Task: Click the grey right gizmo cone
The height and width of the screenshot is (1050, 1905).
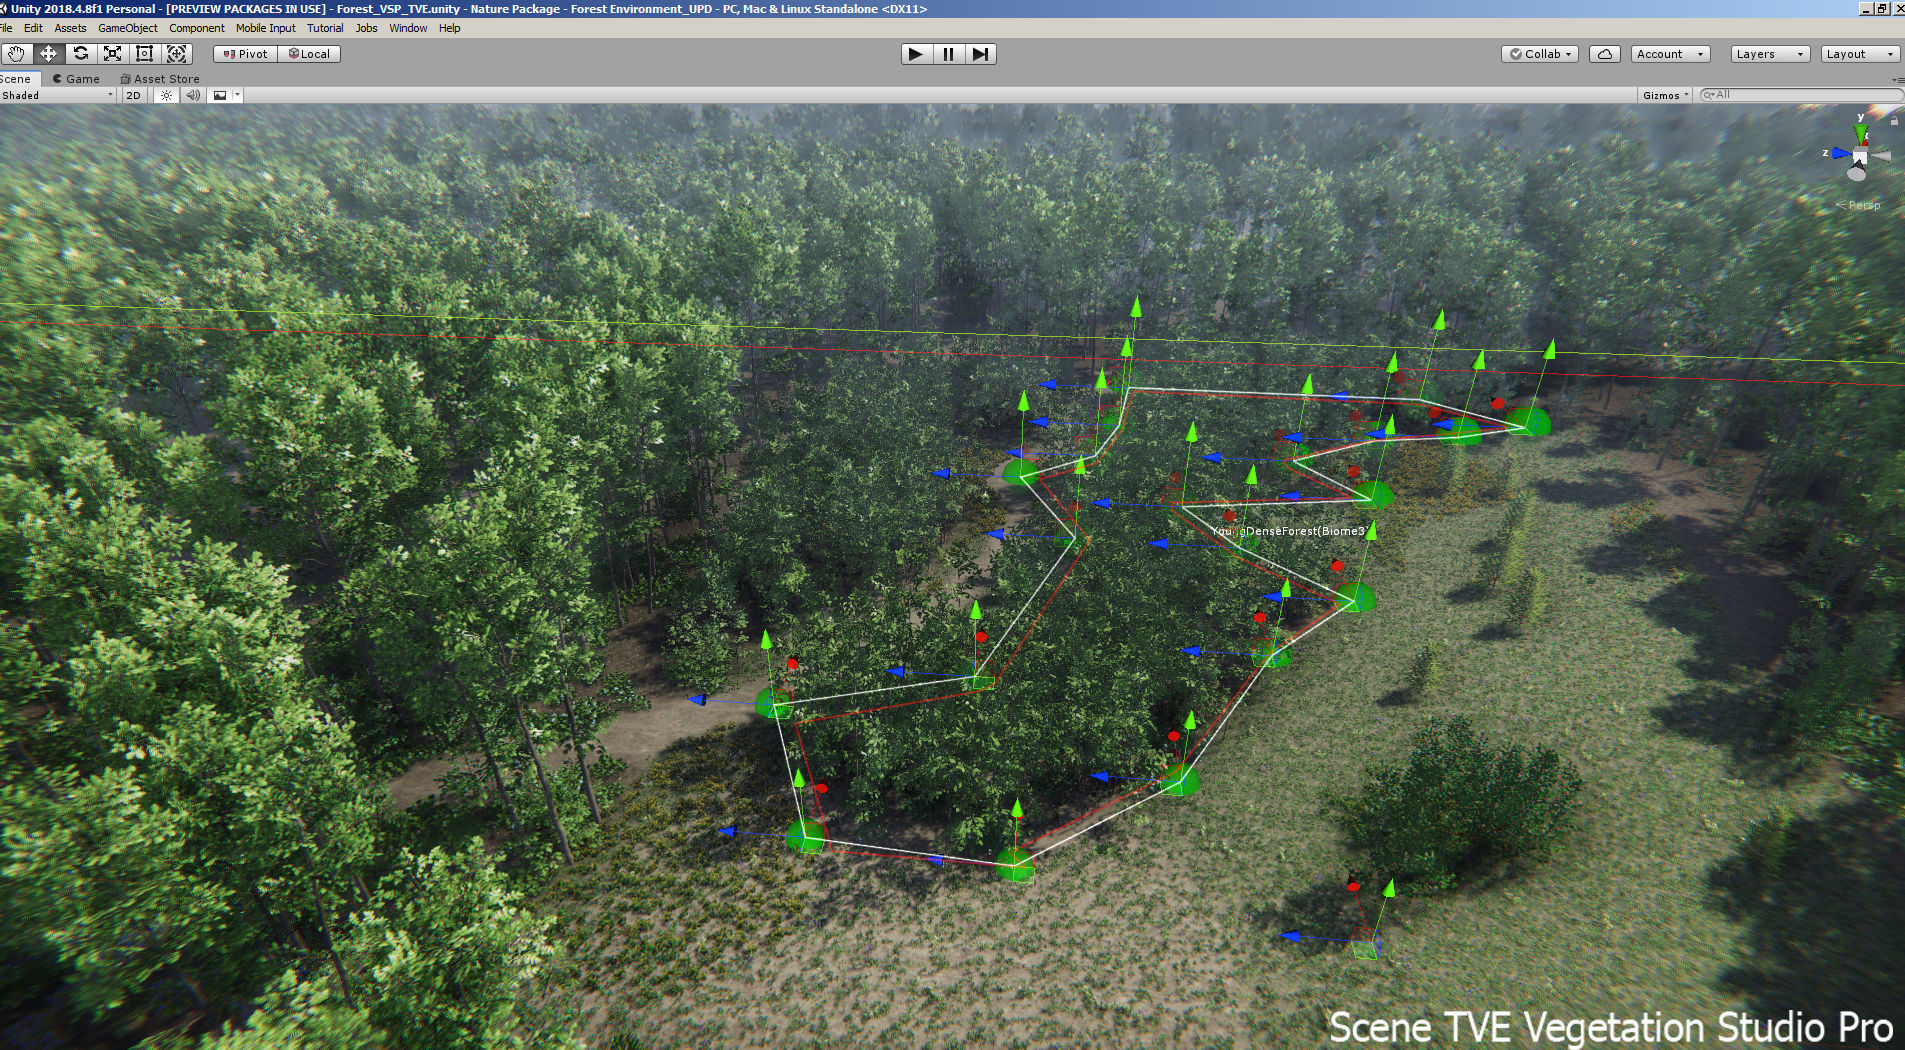Action: 1881,156
